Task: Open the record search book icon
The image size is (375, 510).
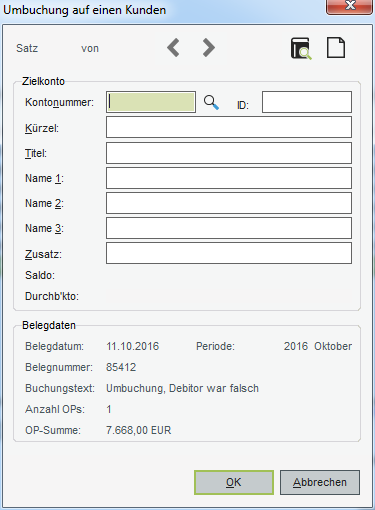Action: [x=301, y=49]
